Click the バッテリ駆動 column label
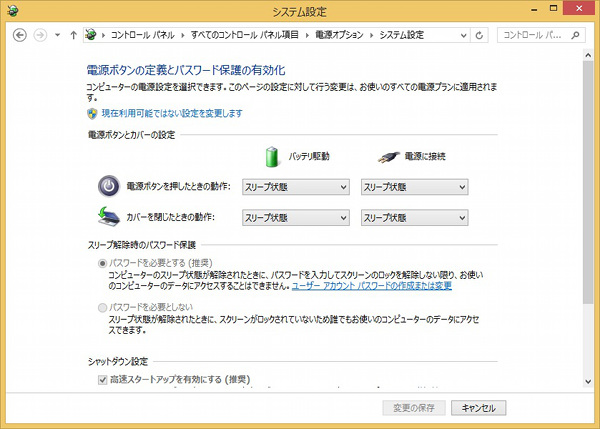Viewport: 600px width, 429px height. (x=309, y=157)
